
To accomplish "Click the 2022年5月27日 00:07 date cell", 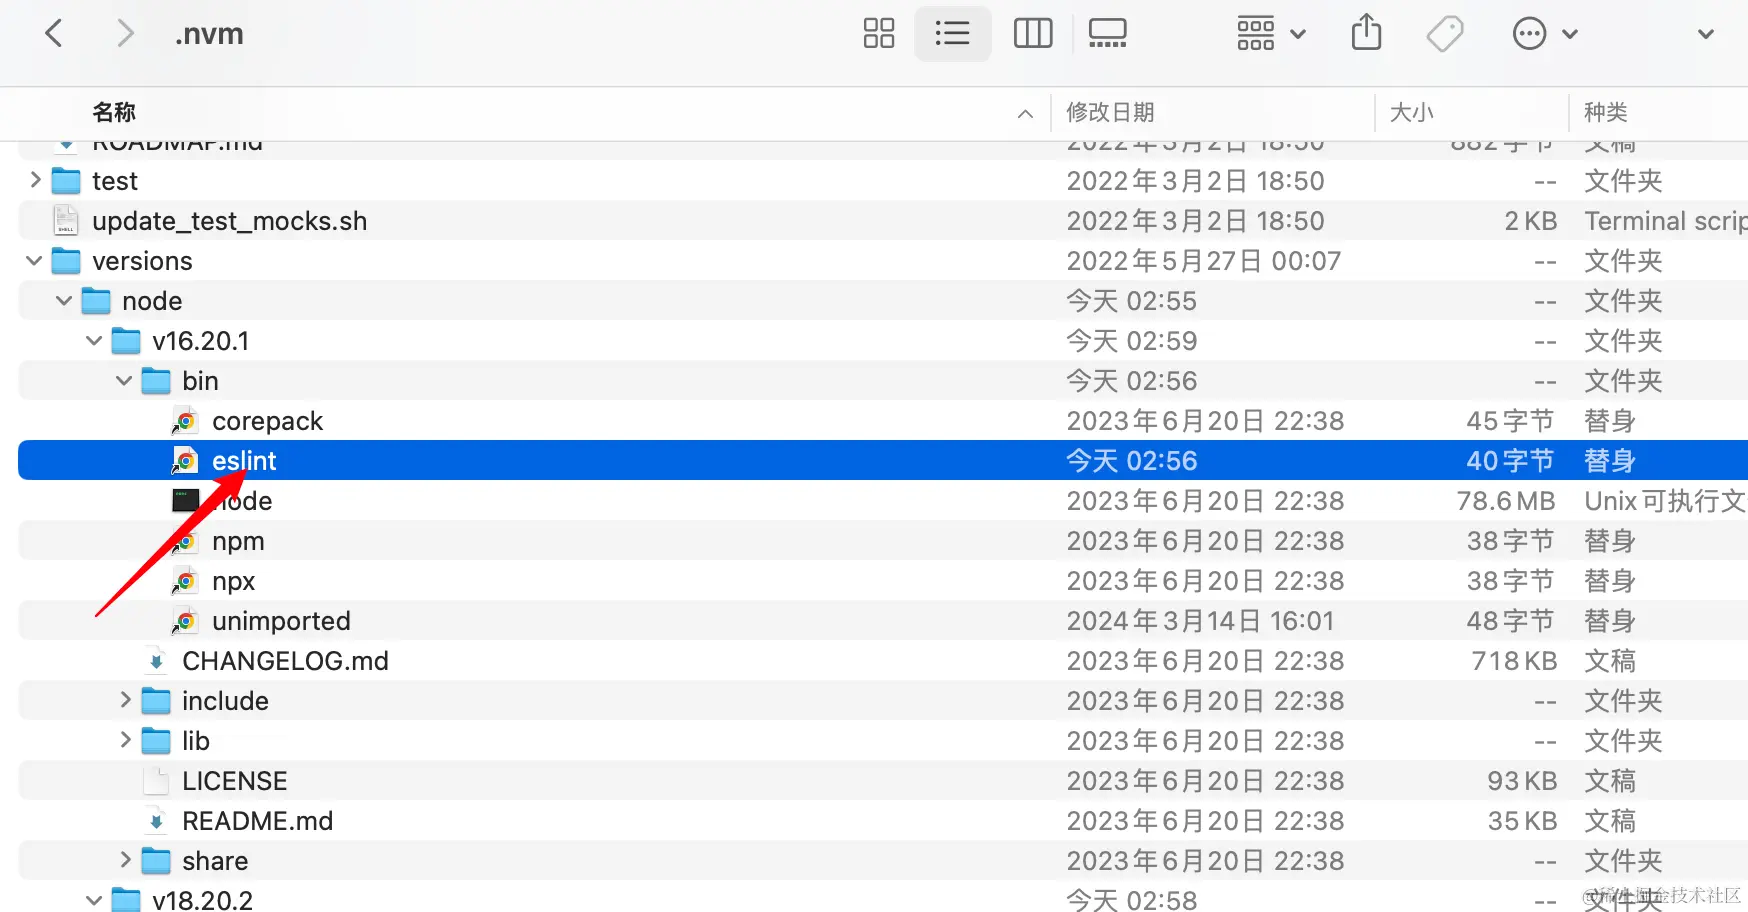I will pos(1203,261).
